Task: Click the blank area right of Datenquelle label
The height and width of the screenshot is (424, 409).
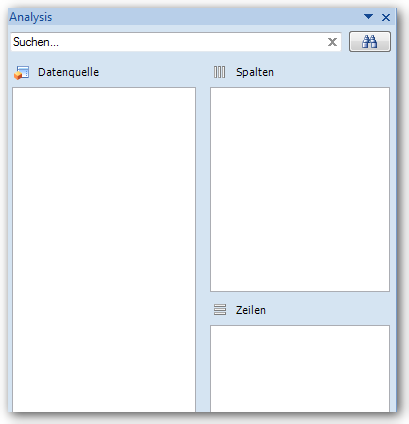Action: pyautogui.click(x=148, y=72)
